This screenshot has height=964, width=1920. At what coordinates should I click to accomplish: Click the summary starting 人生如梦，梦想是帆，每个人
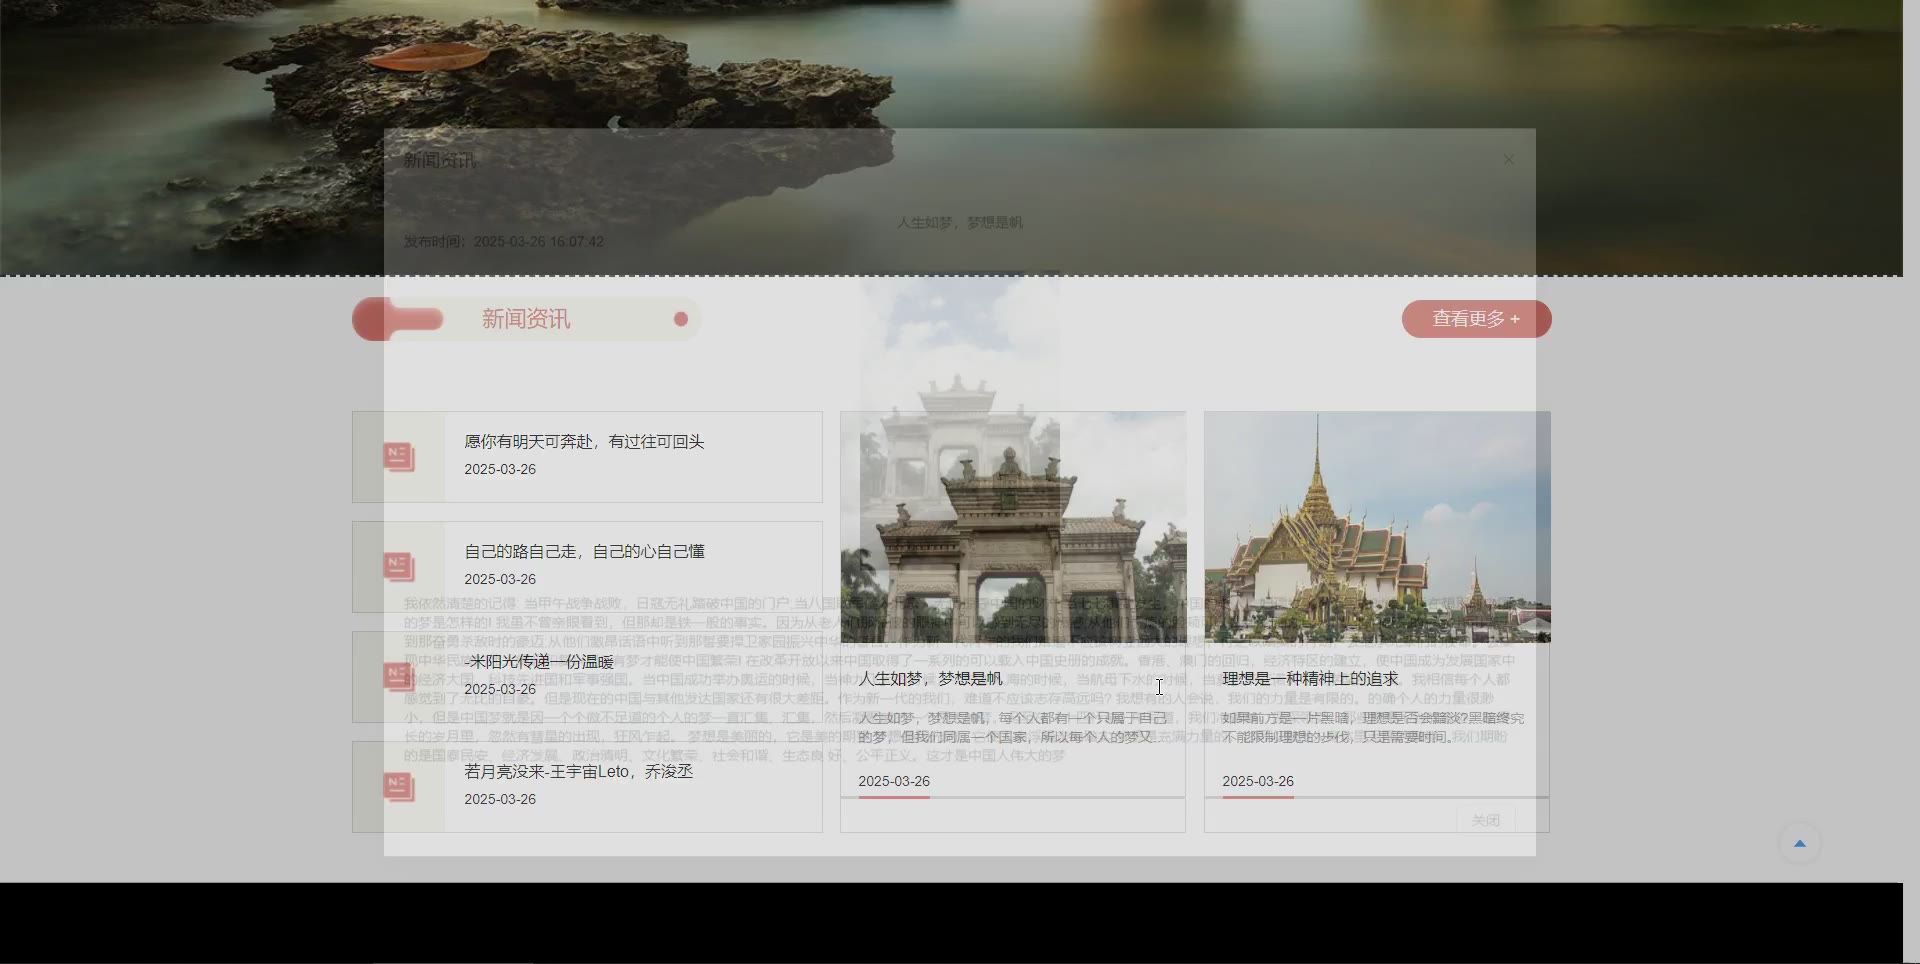[1012, 727]
